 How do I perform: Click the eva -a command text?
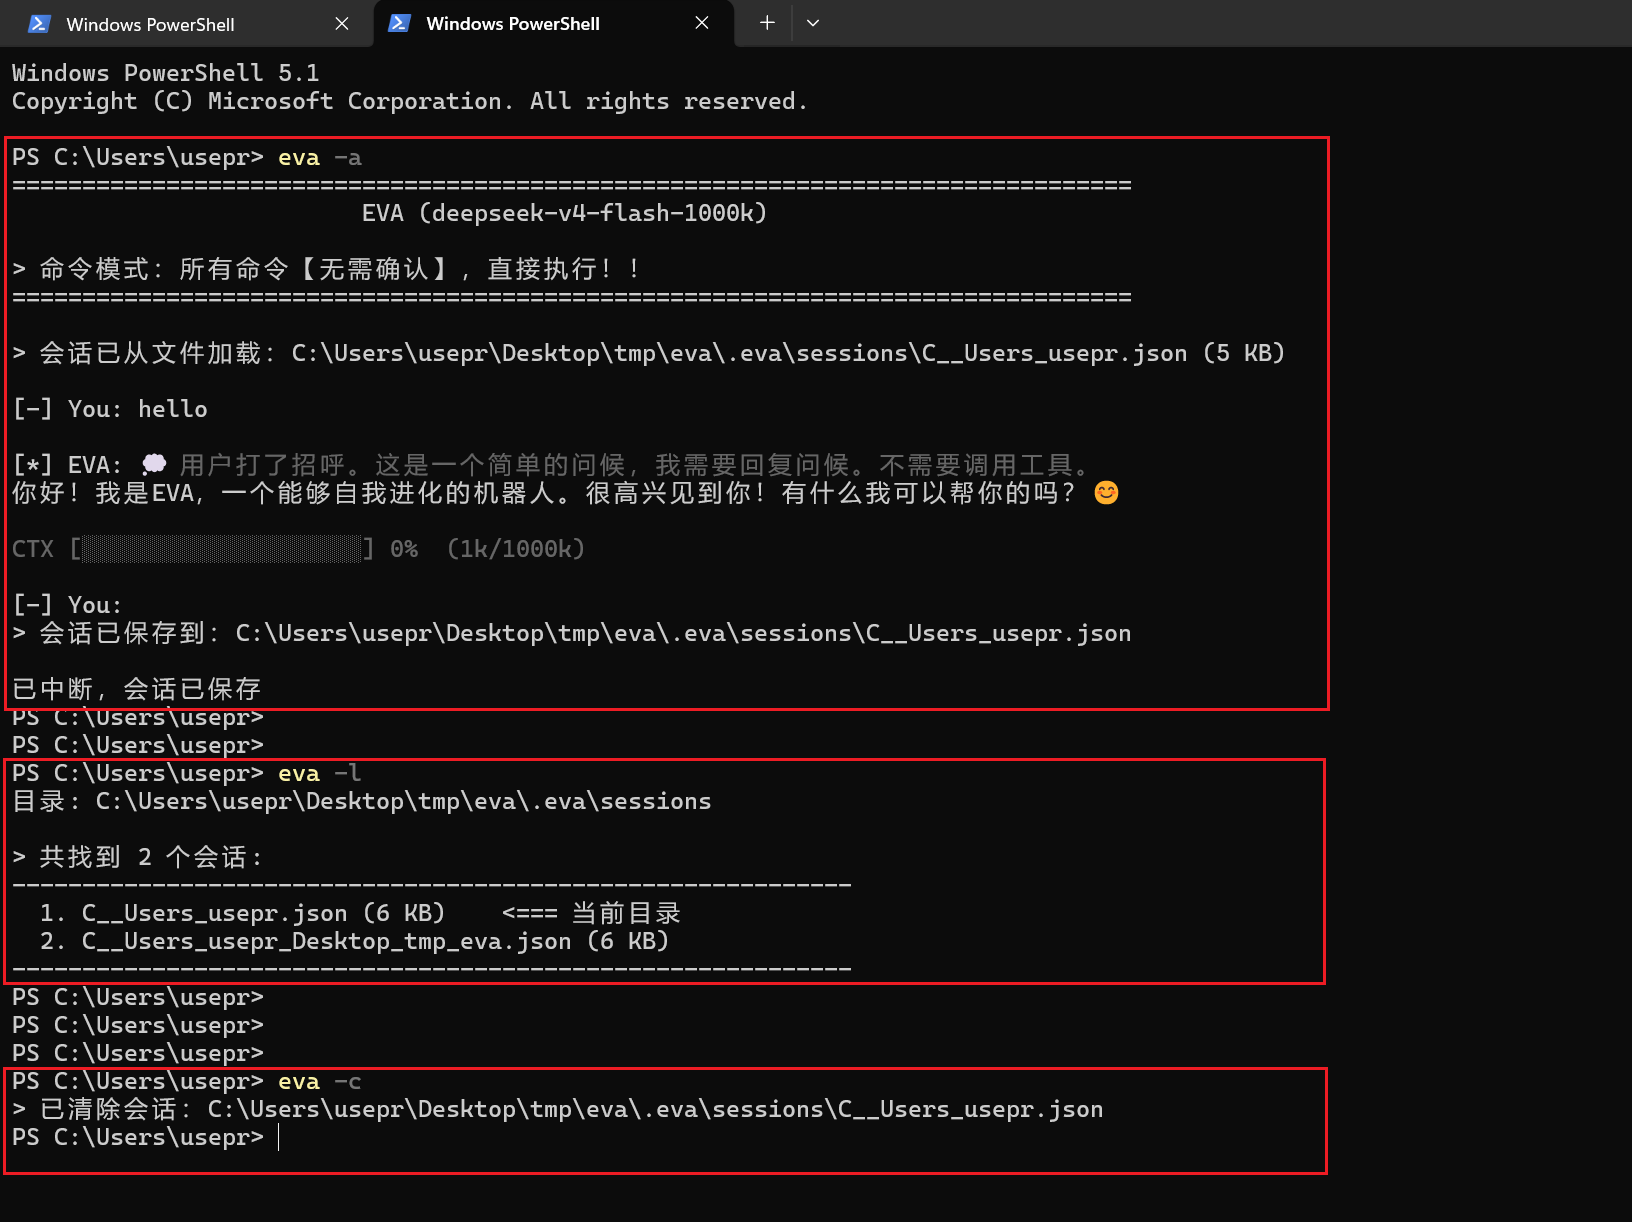coord(320,158)
